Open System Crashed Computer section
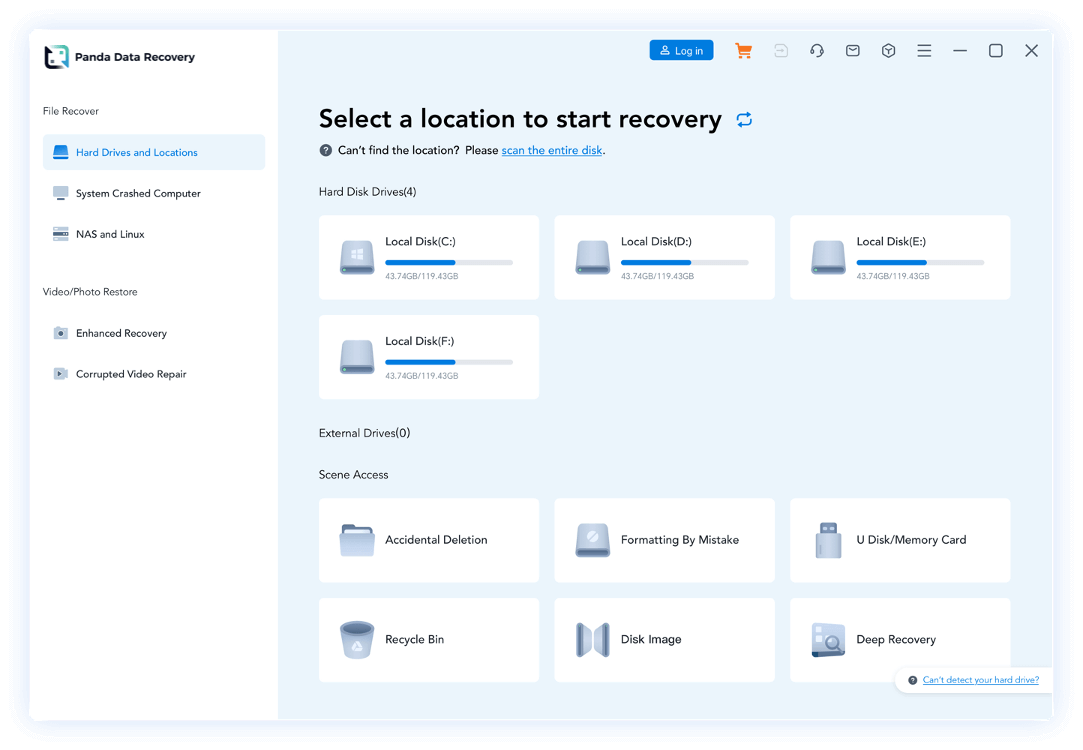 tap(138, 194)
